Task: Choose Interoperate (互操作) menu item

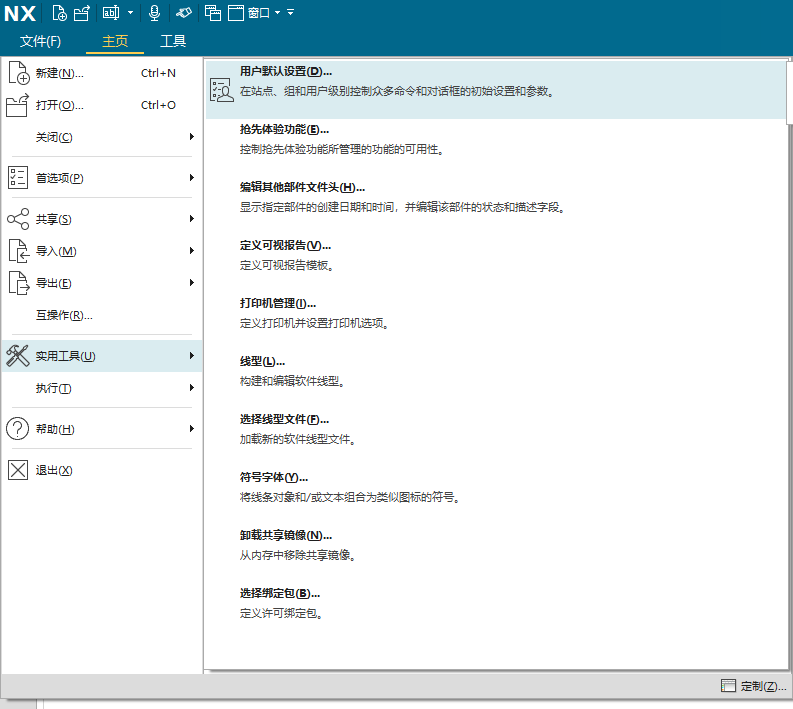Action: coord(64,315)
